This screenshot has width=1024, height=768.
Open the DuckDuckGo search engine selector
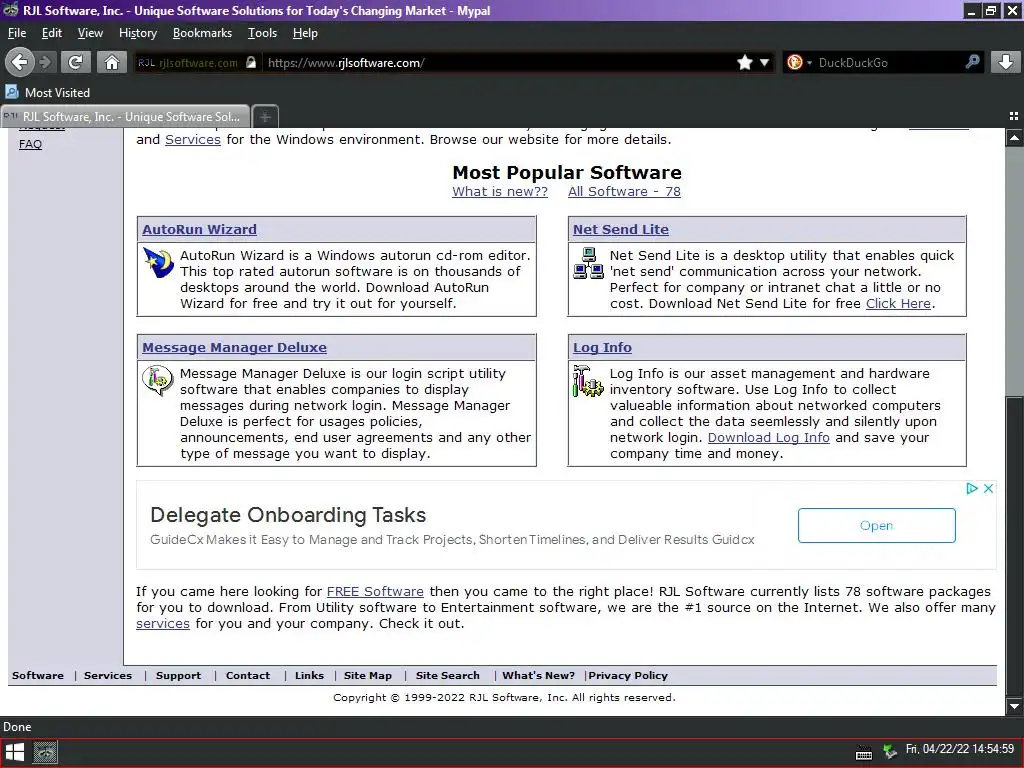click(799, 62)
